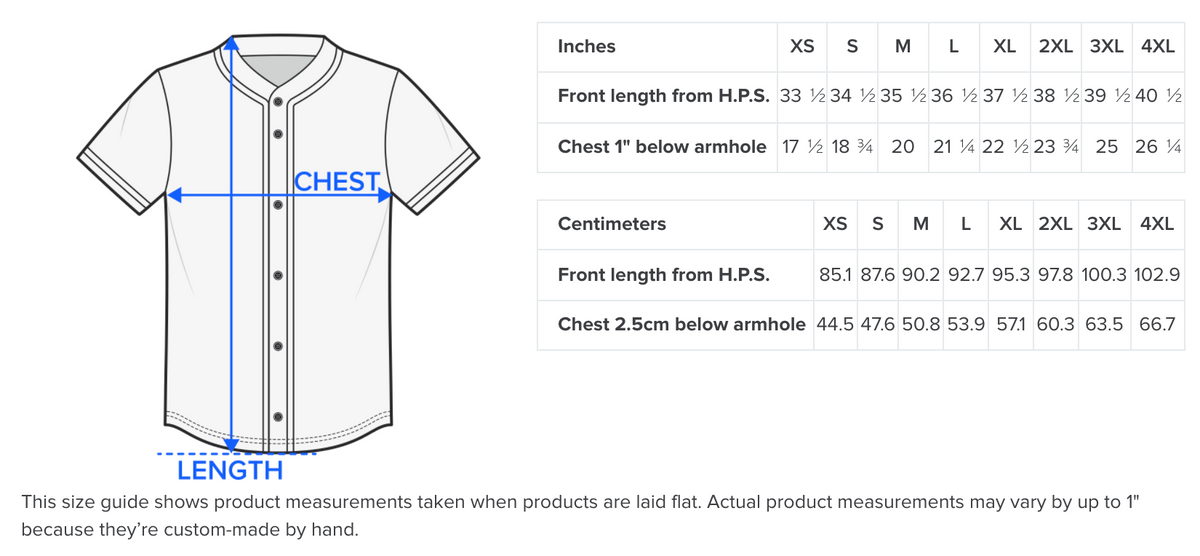
Task: Click the 102.9 value in centimeters table
Action: point(1158,274)
